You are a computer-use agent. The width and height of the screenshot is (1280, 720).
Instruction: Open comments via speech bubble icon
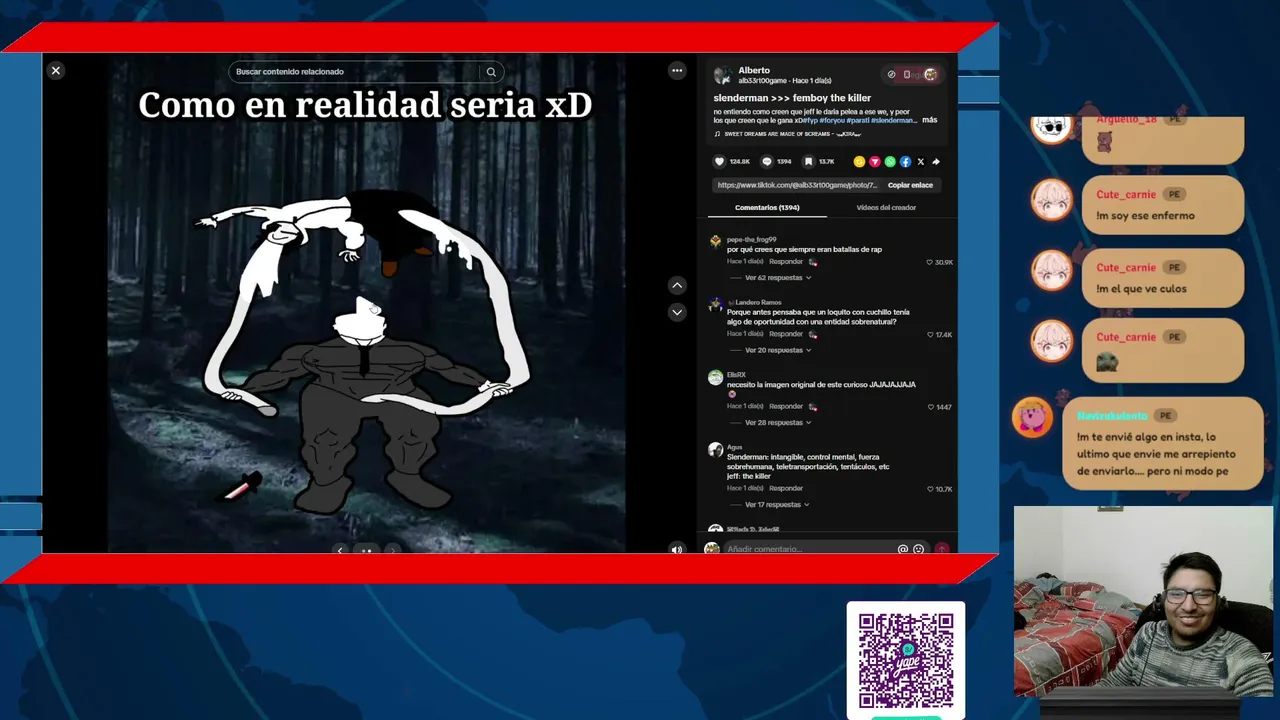coord(767,161)
